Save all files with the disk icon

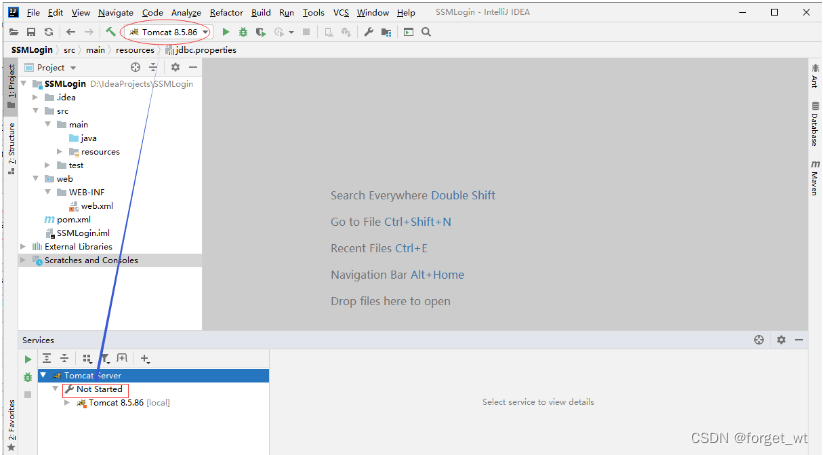pos(31,32)
